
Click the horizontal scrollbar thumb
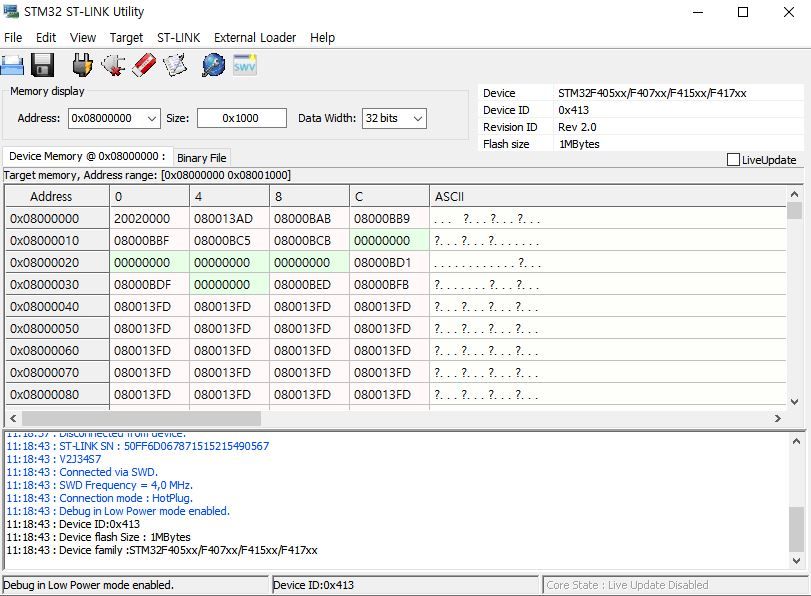click(141, 418)
